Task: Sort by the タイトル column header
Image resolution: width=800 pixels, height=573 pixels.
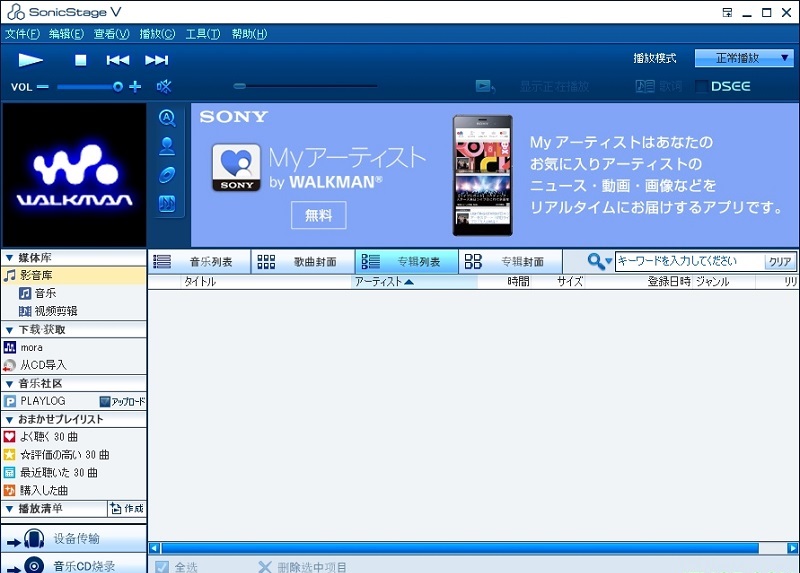Action: click(x=266, y=282)
